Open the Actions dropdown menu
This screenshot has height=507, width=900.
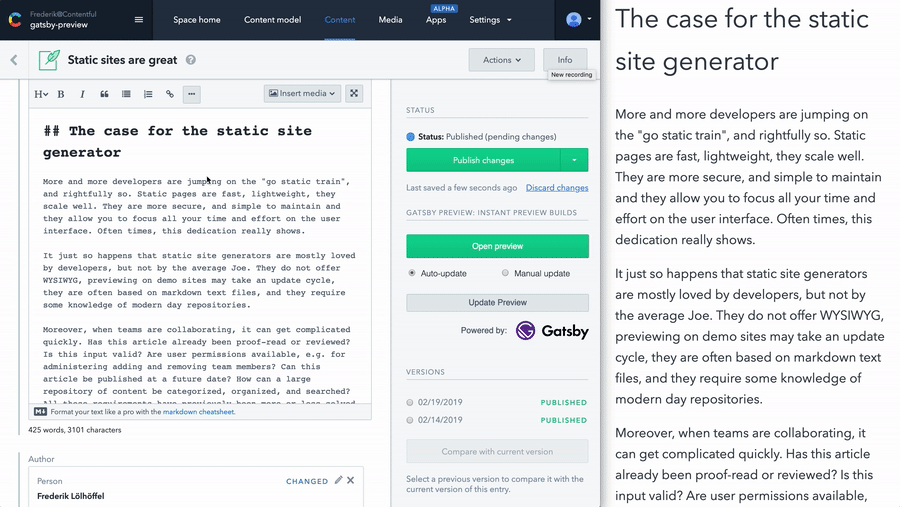pyautogui.click(x=502, y=60)
